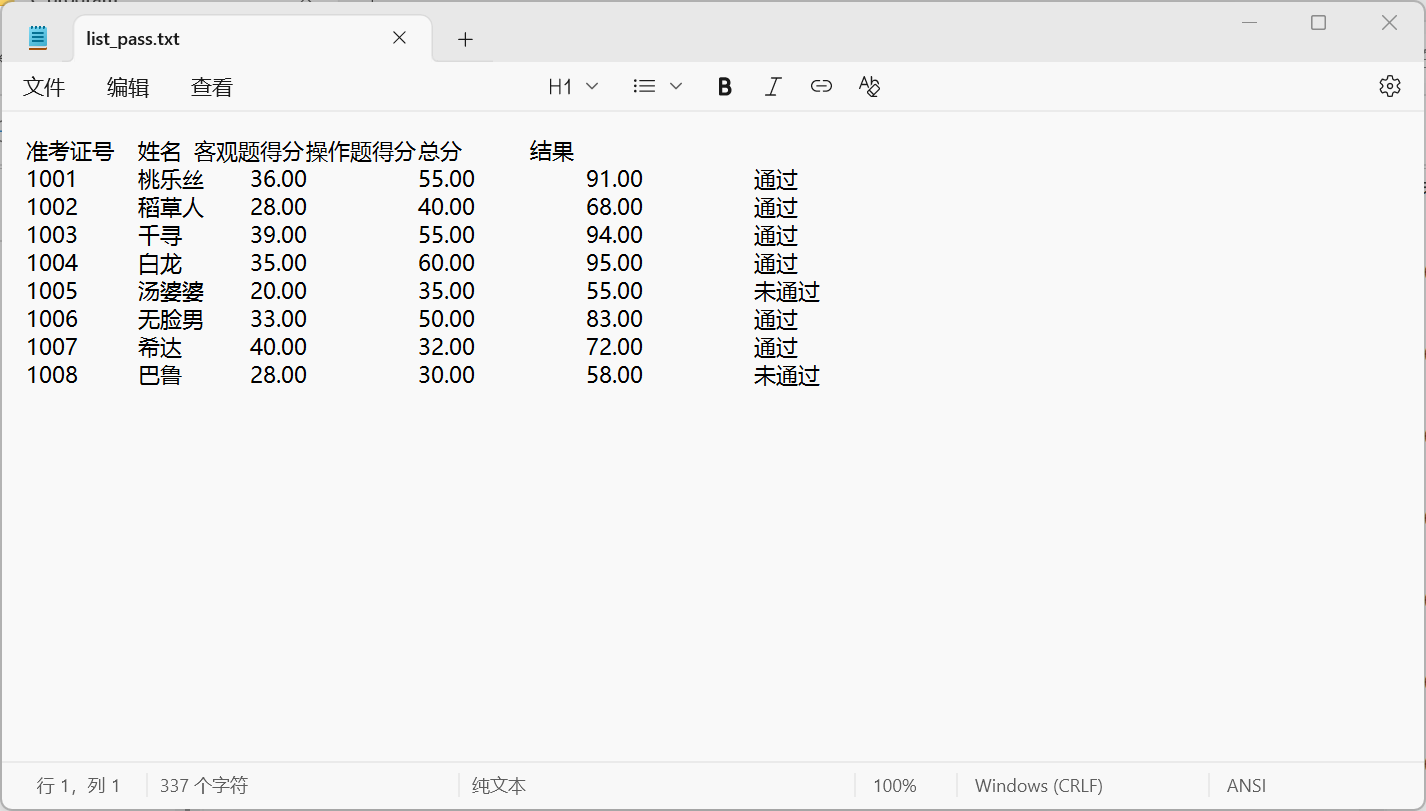Open Notepad settings with the gear icon
Image resolution: width=1426 pixels, height=811 pixels.
pos(1389,86)
